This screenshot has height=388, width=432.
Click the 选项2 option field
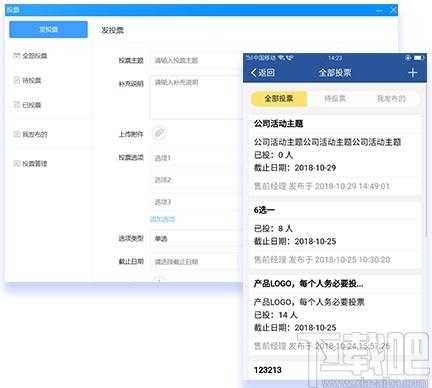pyautogui.click(x=197, y=180)
